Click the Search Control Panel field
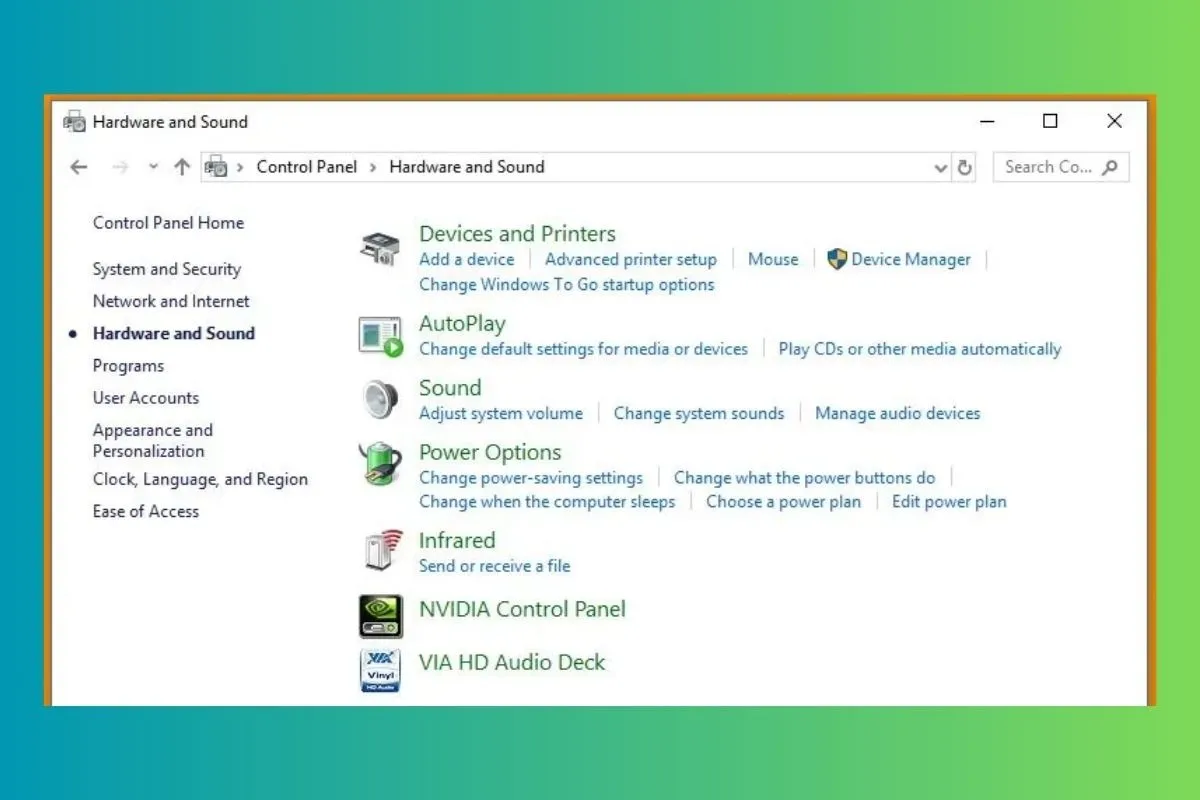The width and height of the screenshot is (1200, 800). [1048, 167]
